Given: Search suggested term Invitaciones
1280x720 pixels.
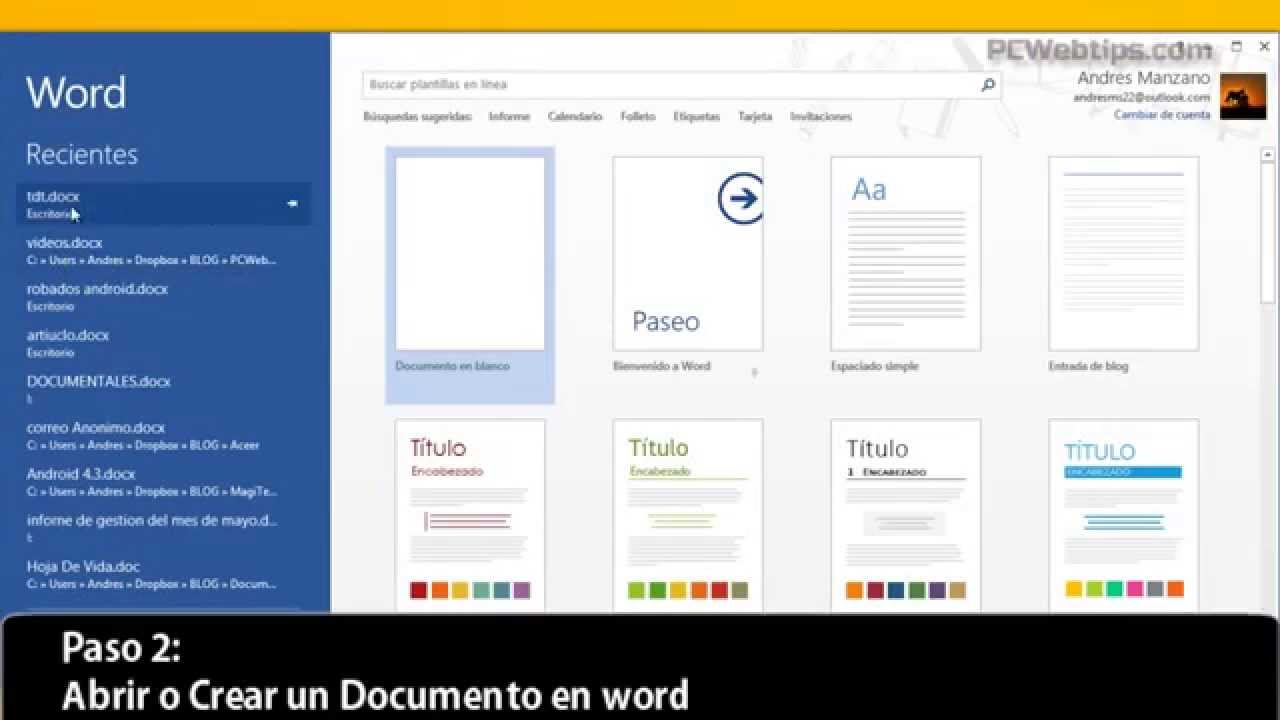Looking at the screenshot, I should (821, 117).
